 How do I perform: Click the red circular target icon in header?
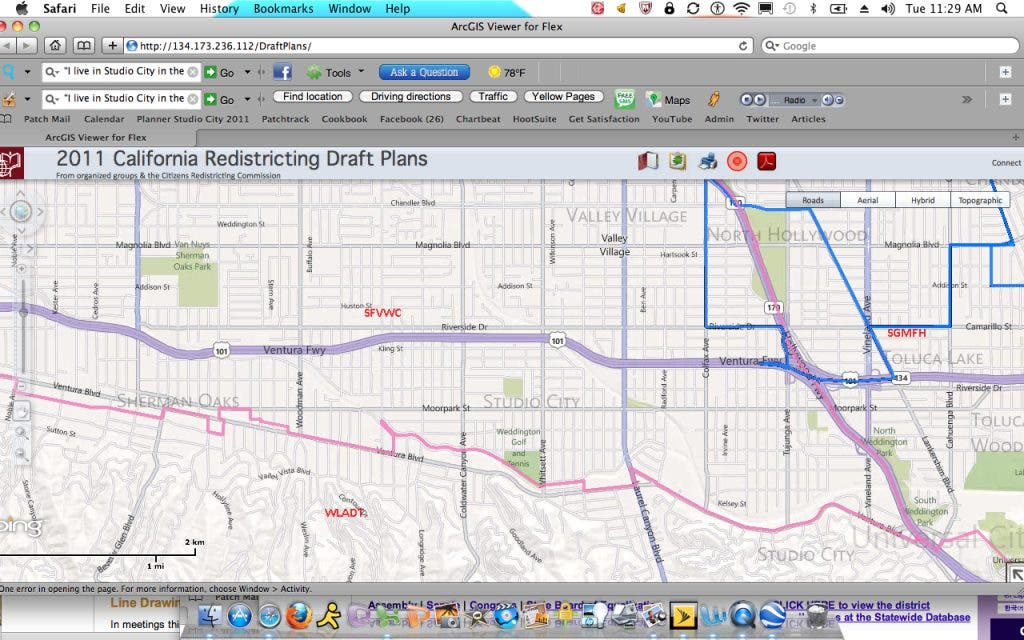point(737,161)
